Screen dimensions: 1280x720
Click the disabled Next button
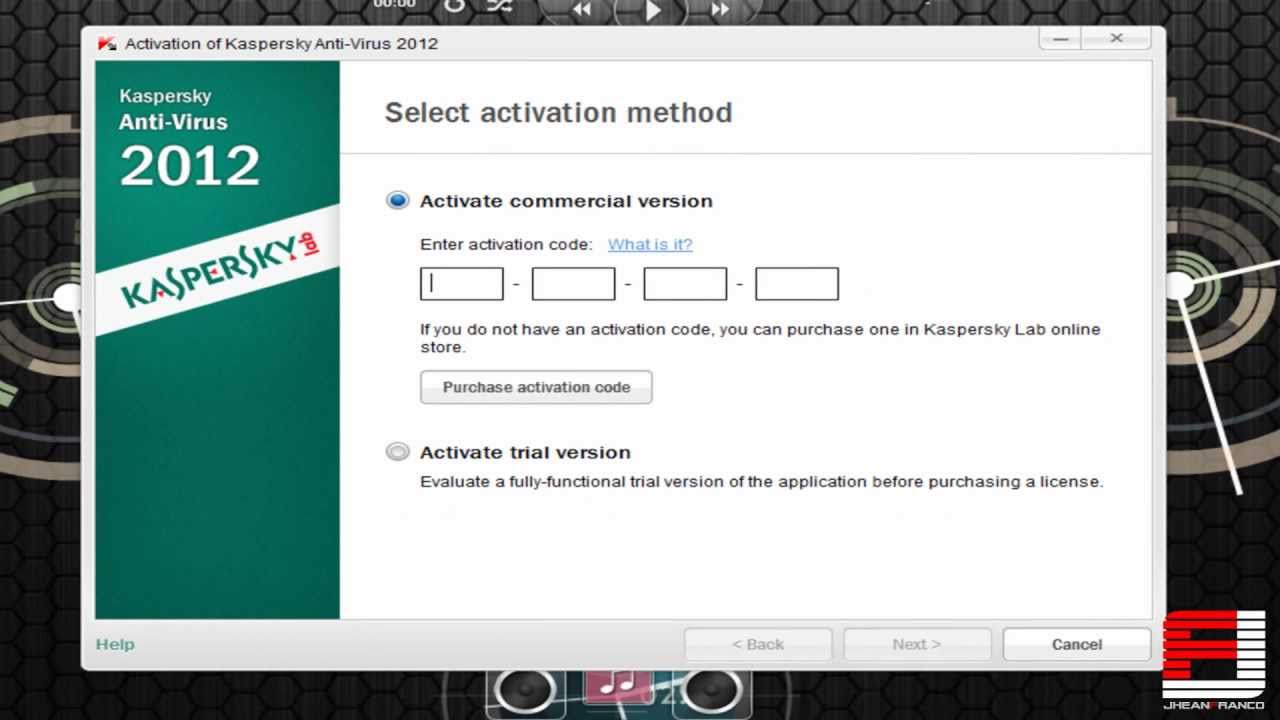tap(917, 644)
